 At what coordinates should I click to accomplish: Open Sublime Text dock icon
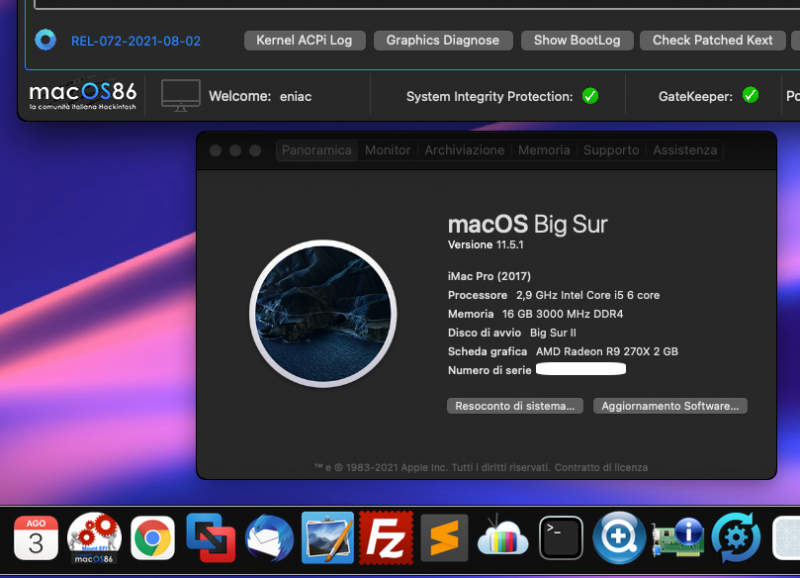tap(444, 538)
